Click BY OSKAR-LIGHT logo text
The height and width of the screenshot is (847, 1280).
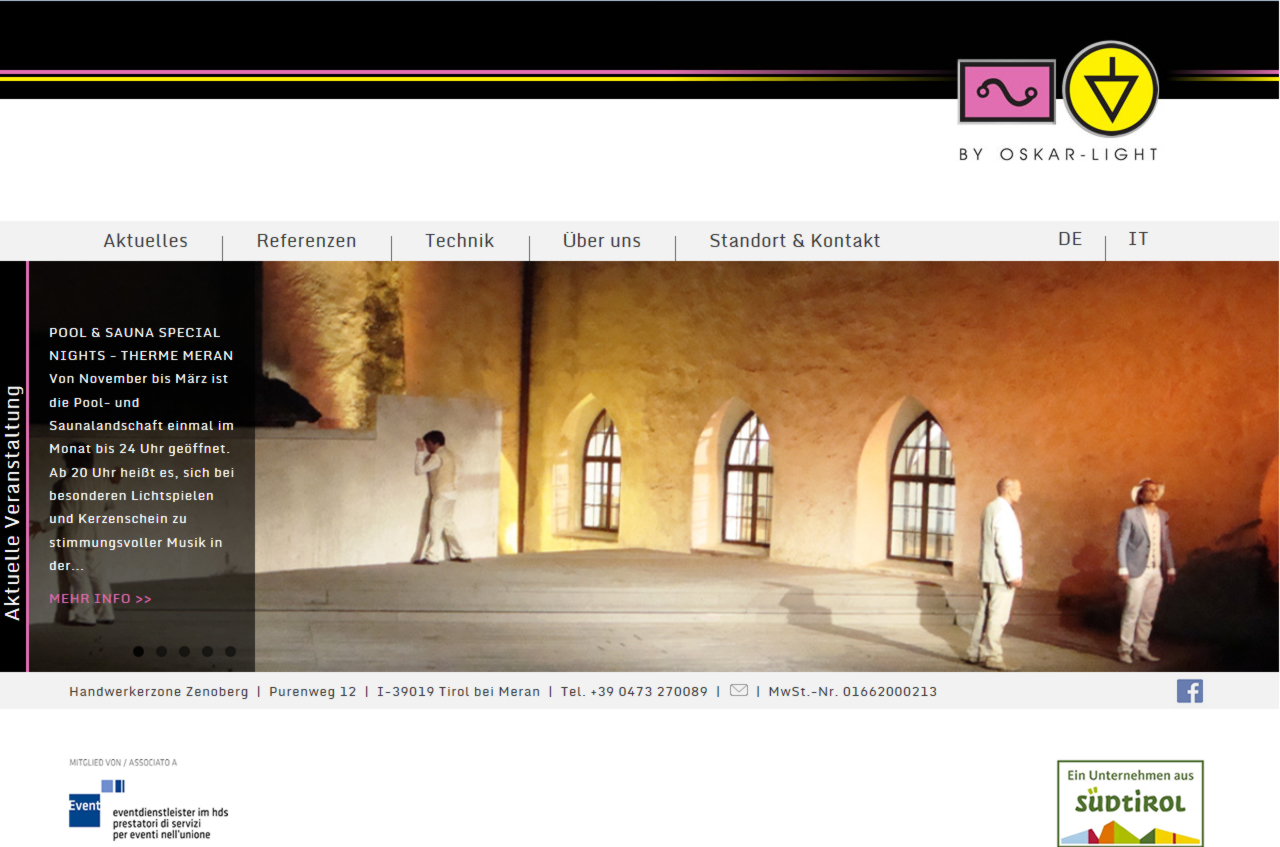coord(1058,155)
